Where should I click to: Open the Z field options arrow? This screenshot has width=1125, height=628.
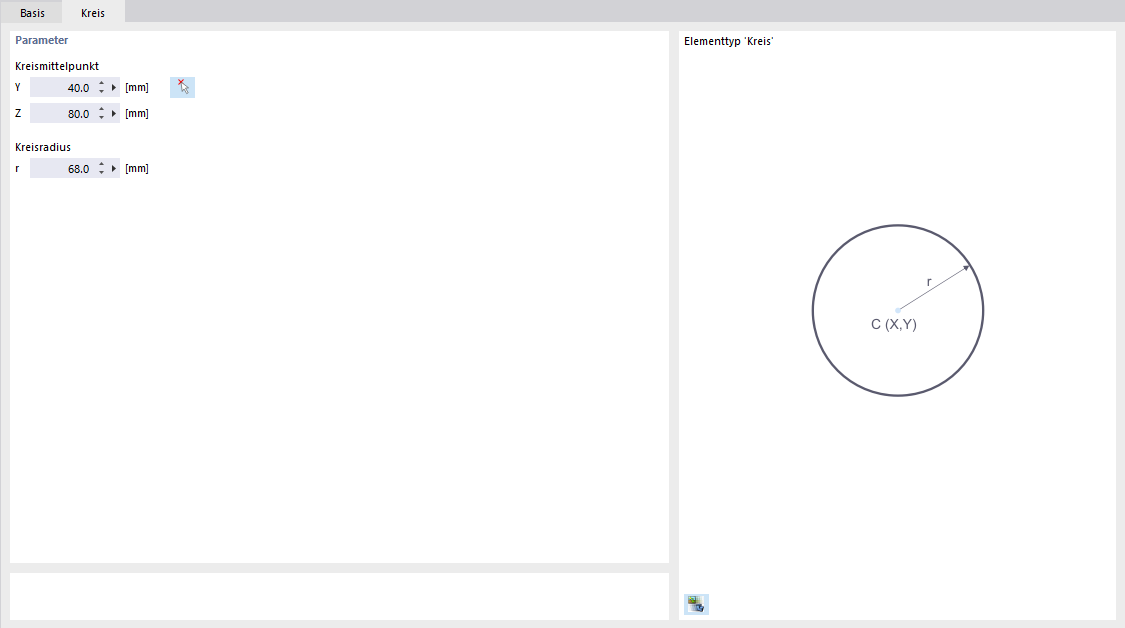pos(113,113)
